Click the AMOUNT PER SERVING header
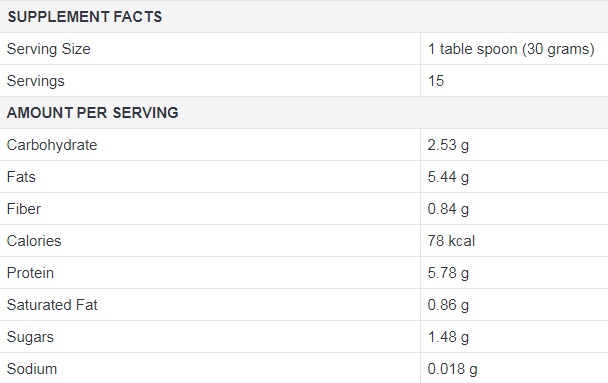The width and height of the screenshot is (608, 383). 93,113
